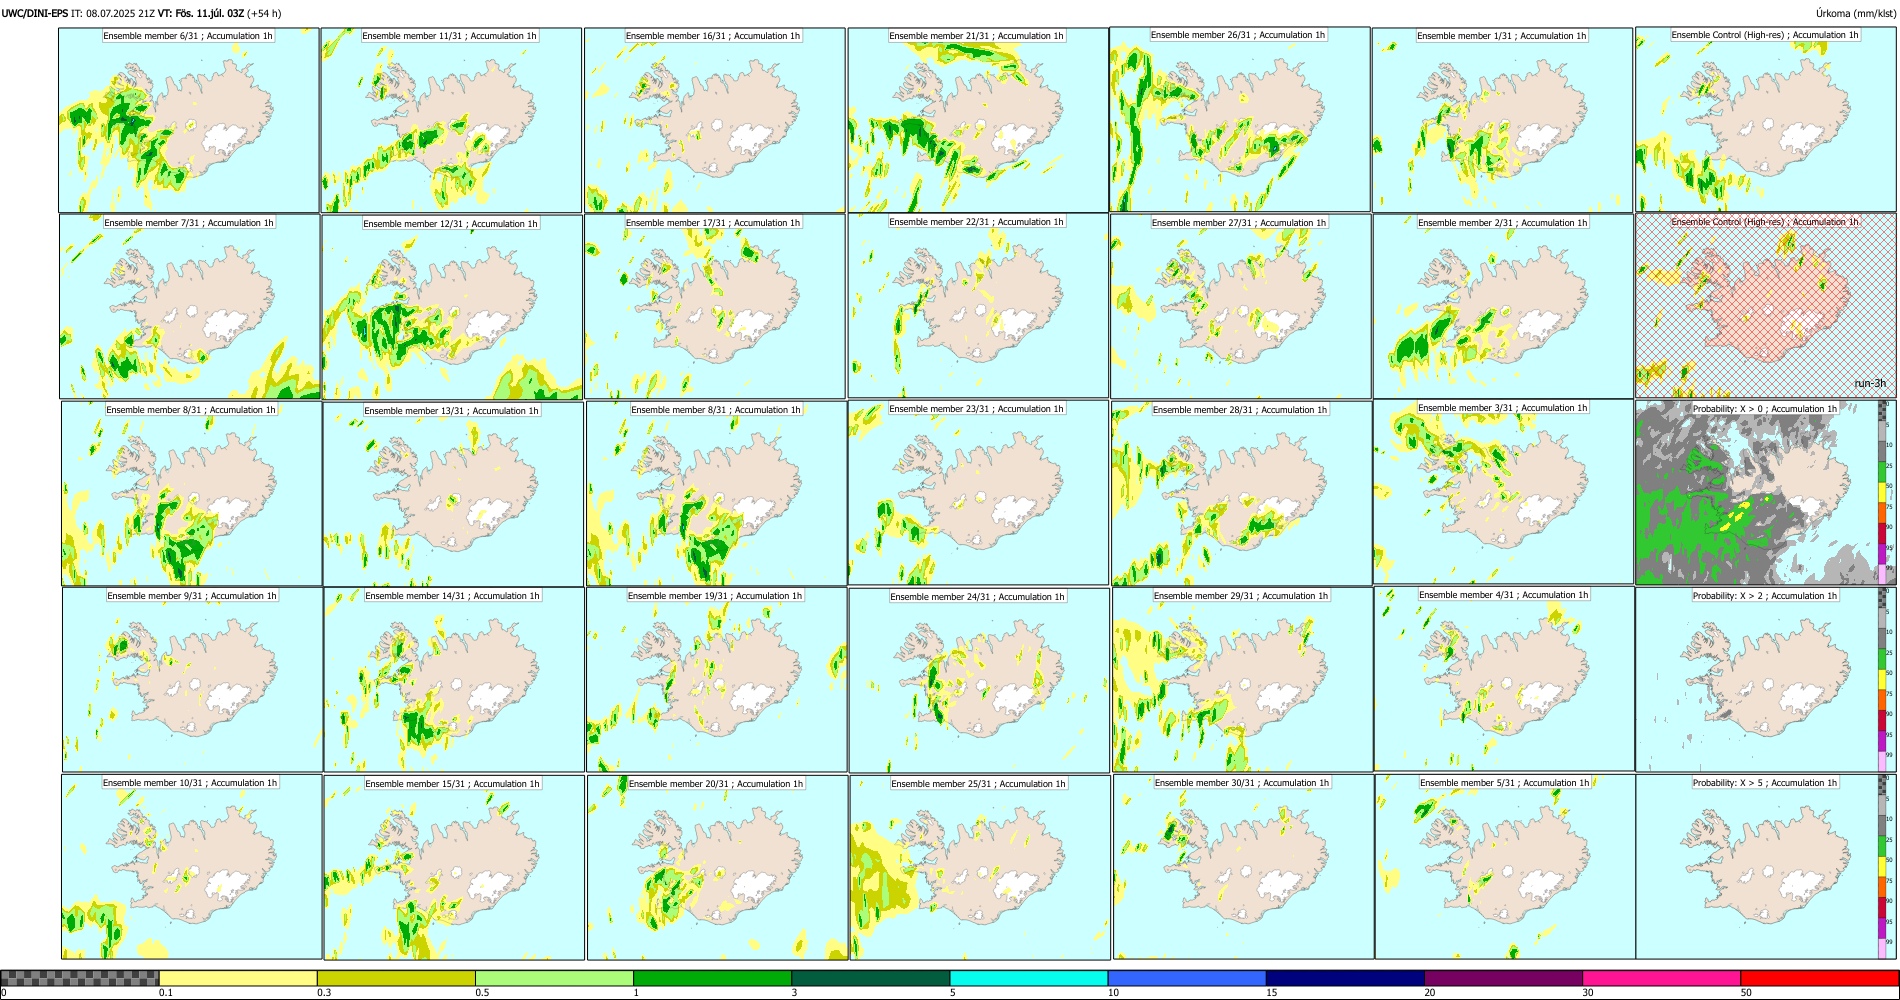Open the Probability X > 5 map panel

click(x=1766, y=867)
